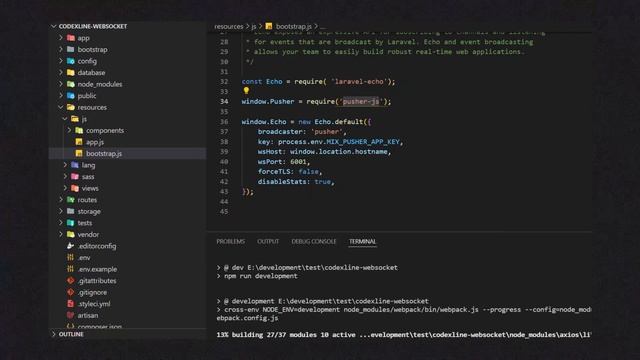640x360 pixels.
Task: Click the bootstrap.js file icon in explorer
Action: [x=79, y=153]
